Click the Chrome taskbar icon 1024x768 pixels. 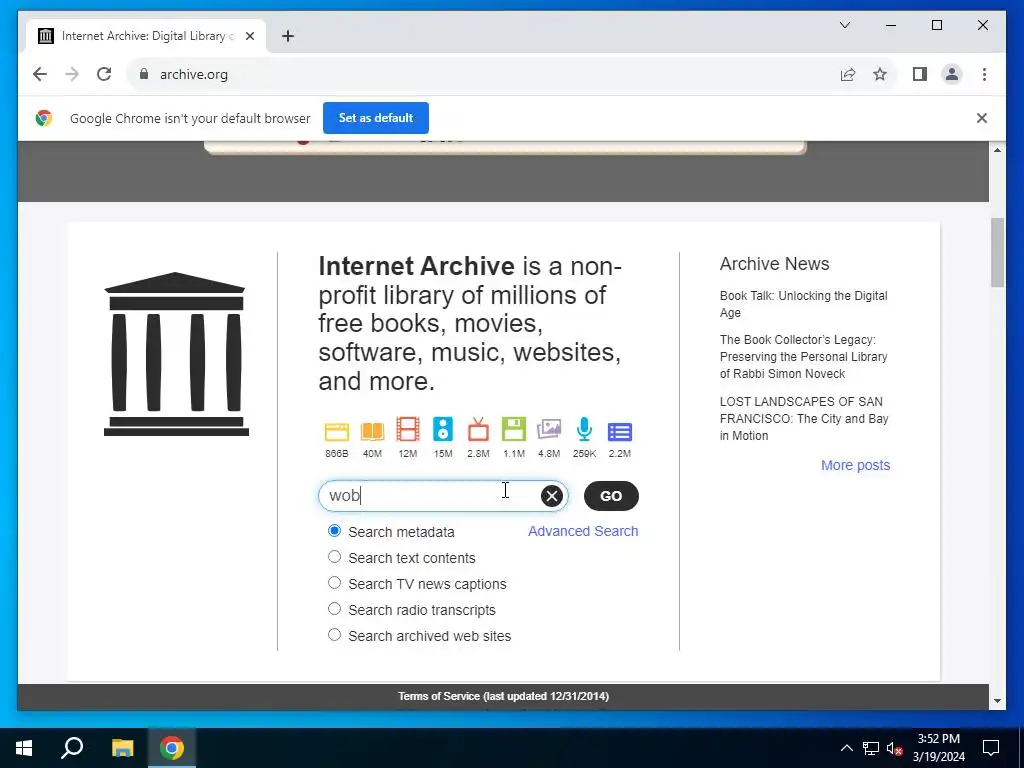tap(172, 748)
